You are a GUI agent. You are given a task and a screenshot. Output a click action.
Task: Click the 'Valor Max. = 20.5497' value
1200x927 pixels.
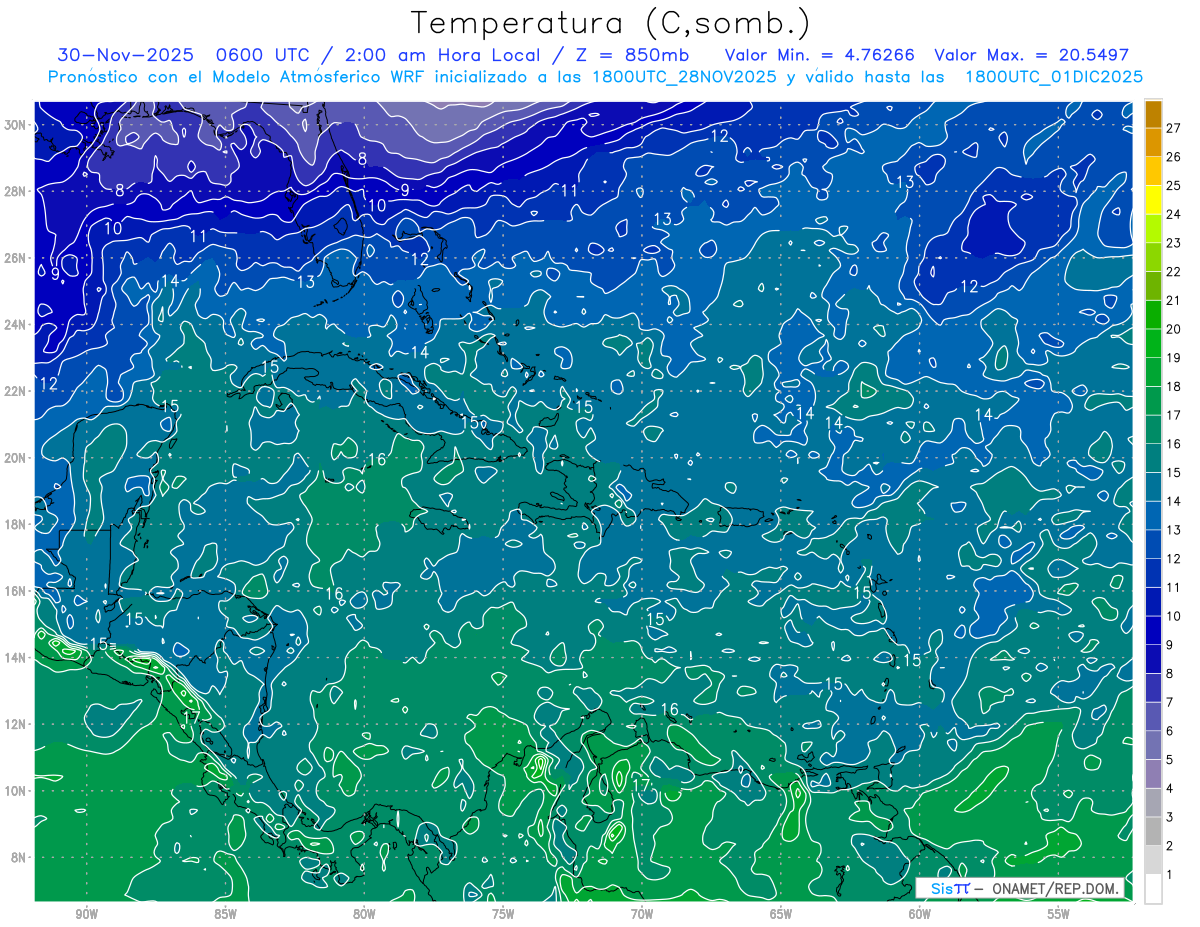click(1031, 55)
